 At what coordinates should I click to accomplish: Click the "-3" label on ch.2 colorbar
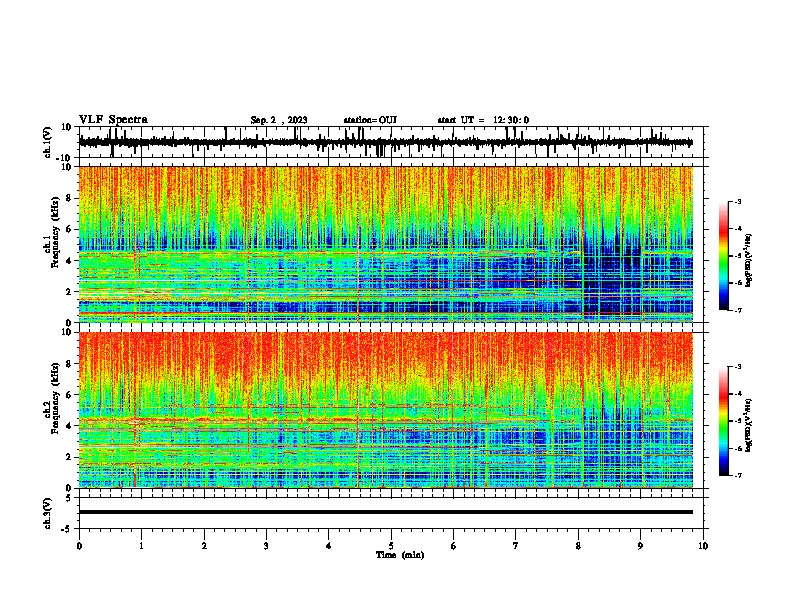tap(737, 367)
